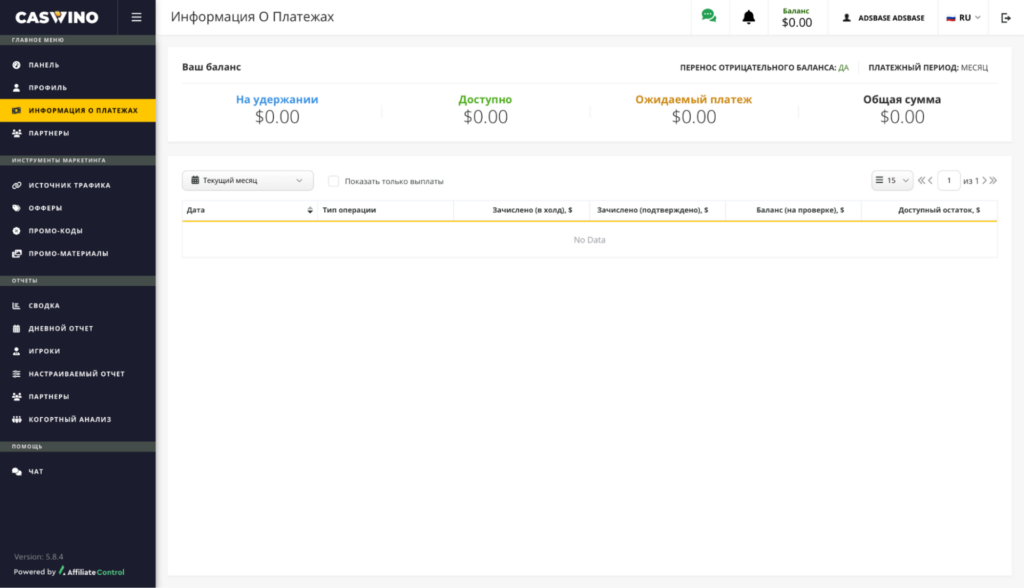
Task: Open Когортный анализ menu item
Action: point(78,419)
